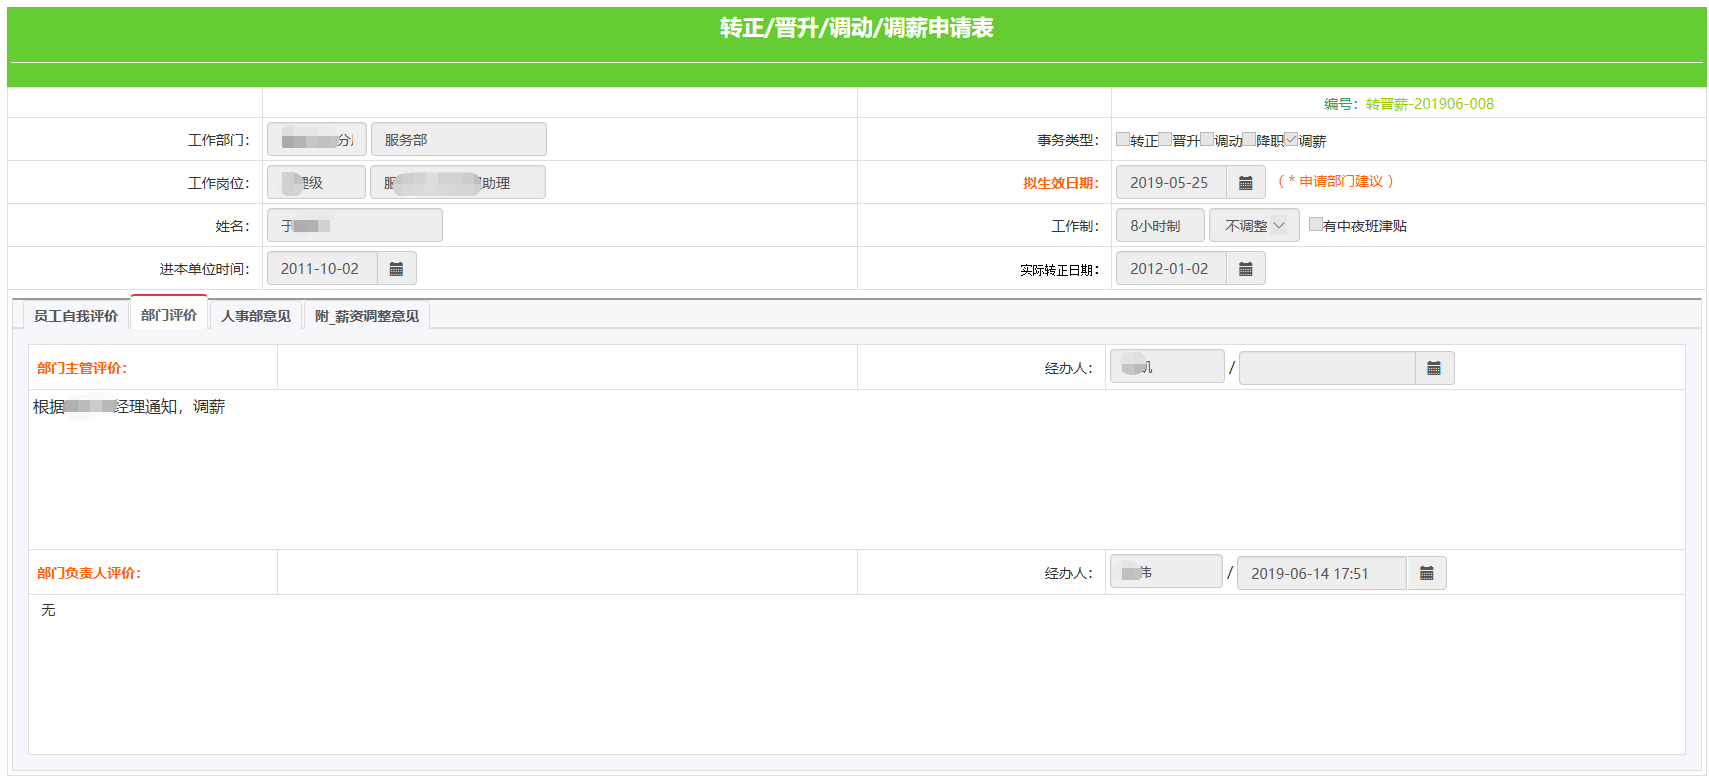Click the 8小时制 work system field
The image size is (1709, 783).
[1159, 226]
